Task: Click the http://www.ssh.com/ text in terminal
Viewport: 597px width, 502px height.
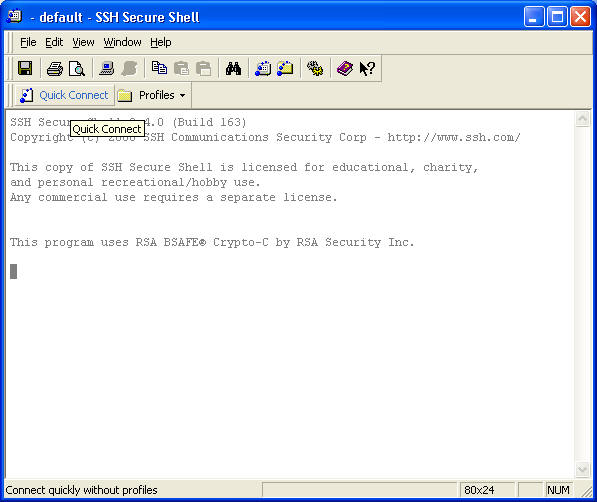Action: [454, 137]
